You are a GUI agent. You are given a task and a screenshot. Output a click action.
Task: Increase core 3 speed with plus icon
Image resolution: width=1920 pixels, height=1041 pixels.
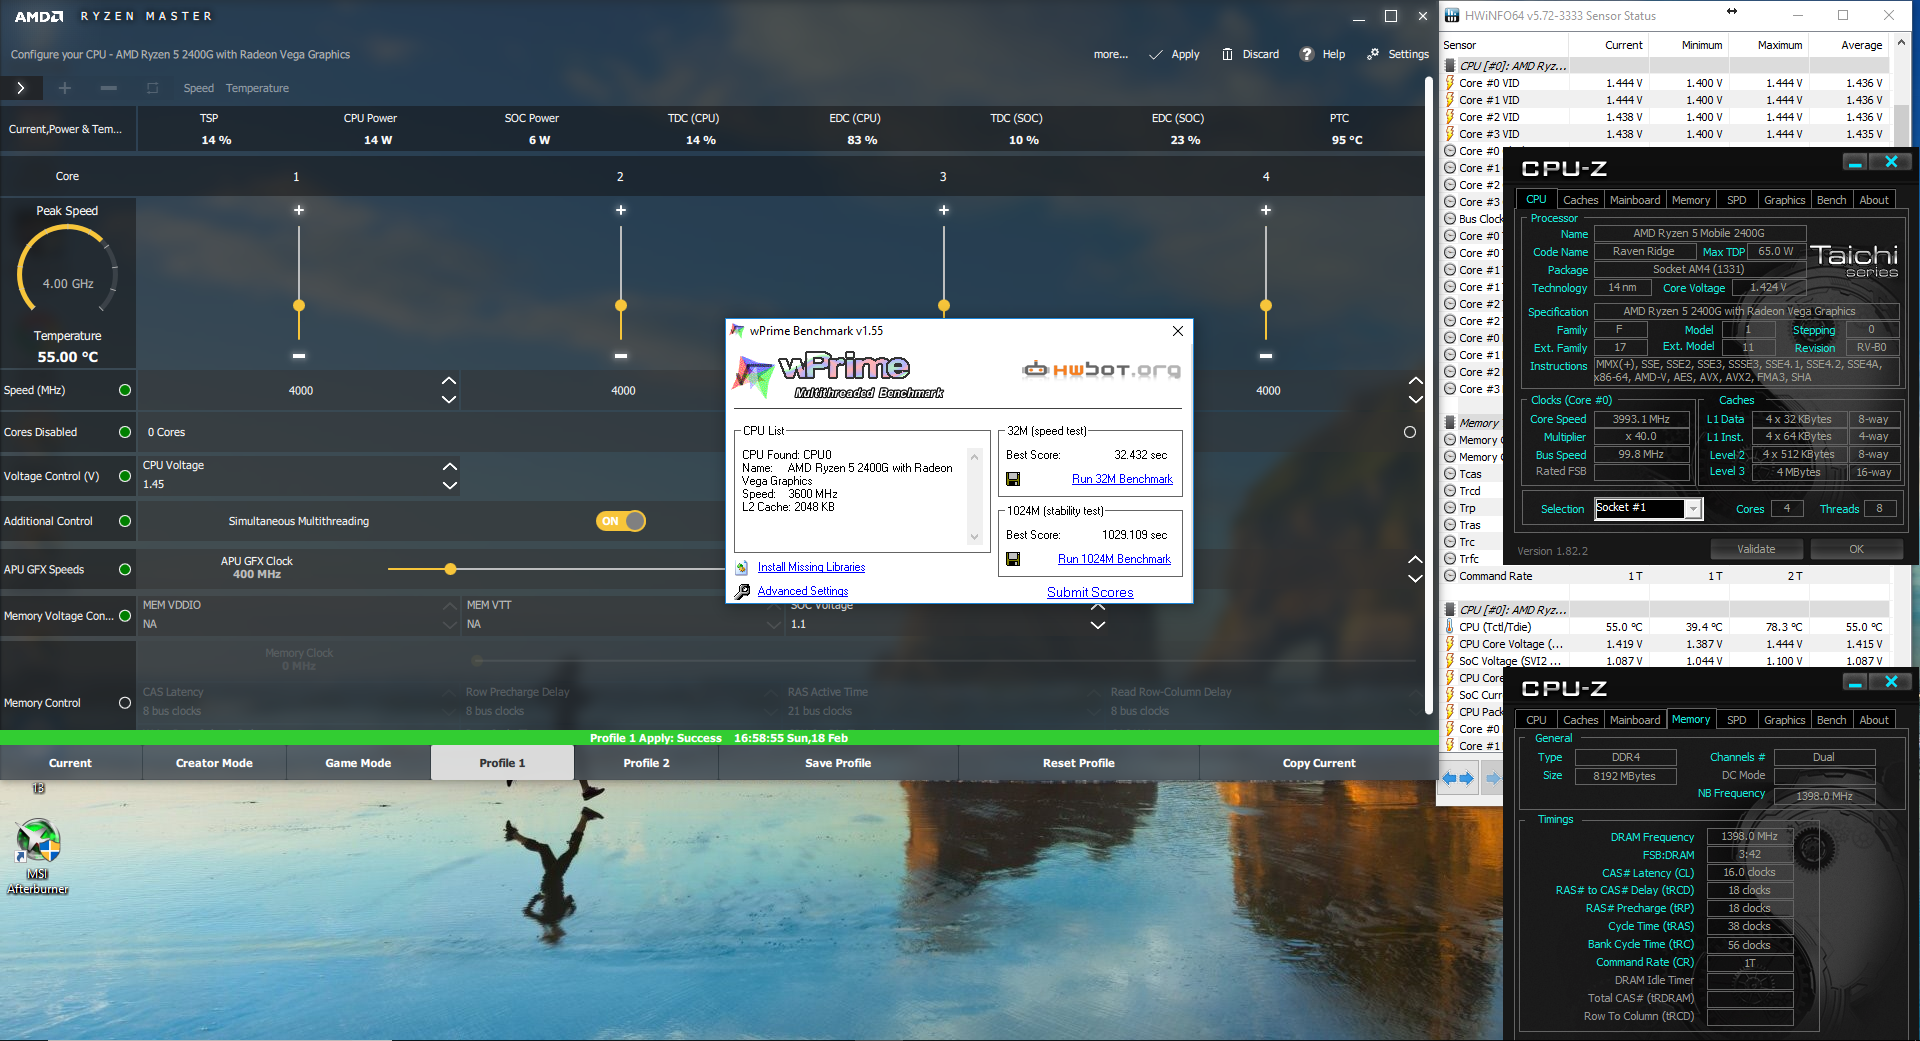point(944,210)
